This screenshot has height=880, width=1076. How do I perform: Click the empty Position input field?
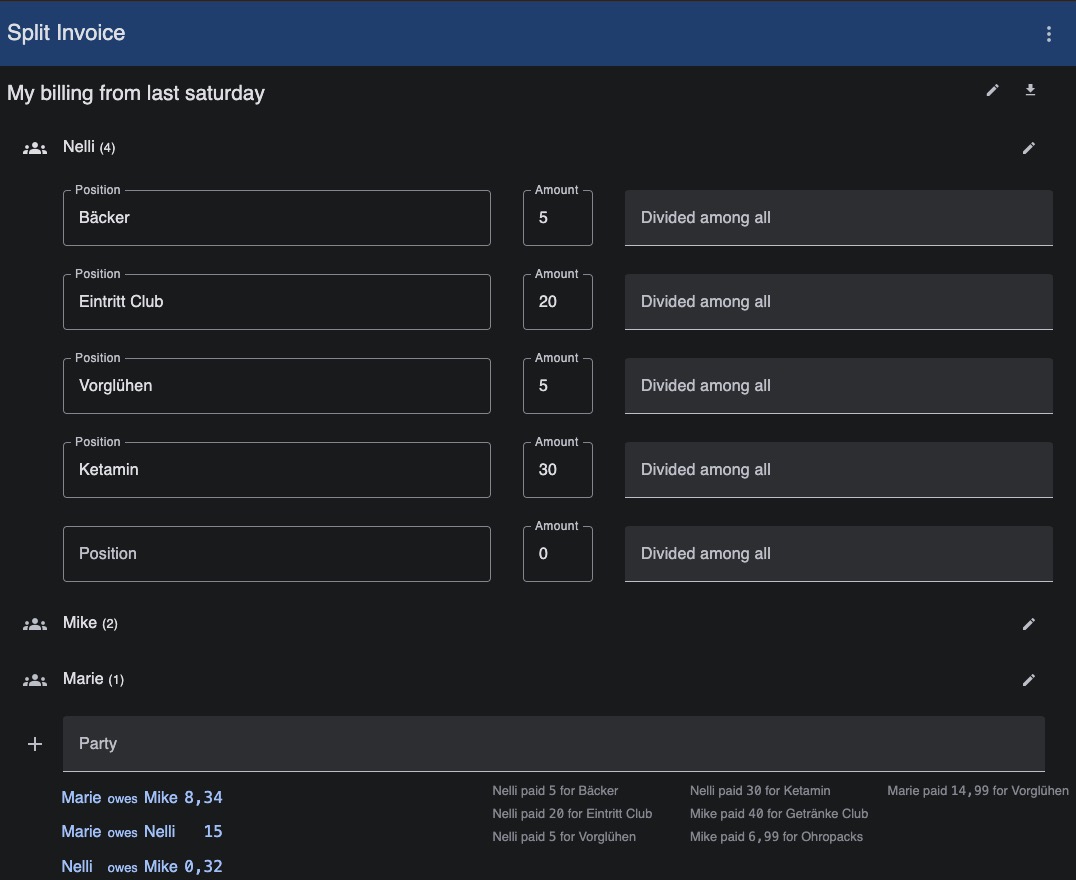pos(276,554)
